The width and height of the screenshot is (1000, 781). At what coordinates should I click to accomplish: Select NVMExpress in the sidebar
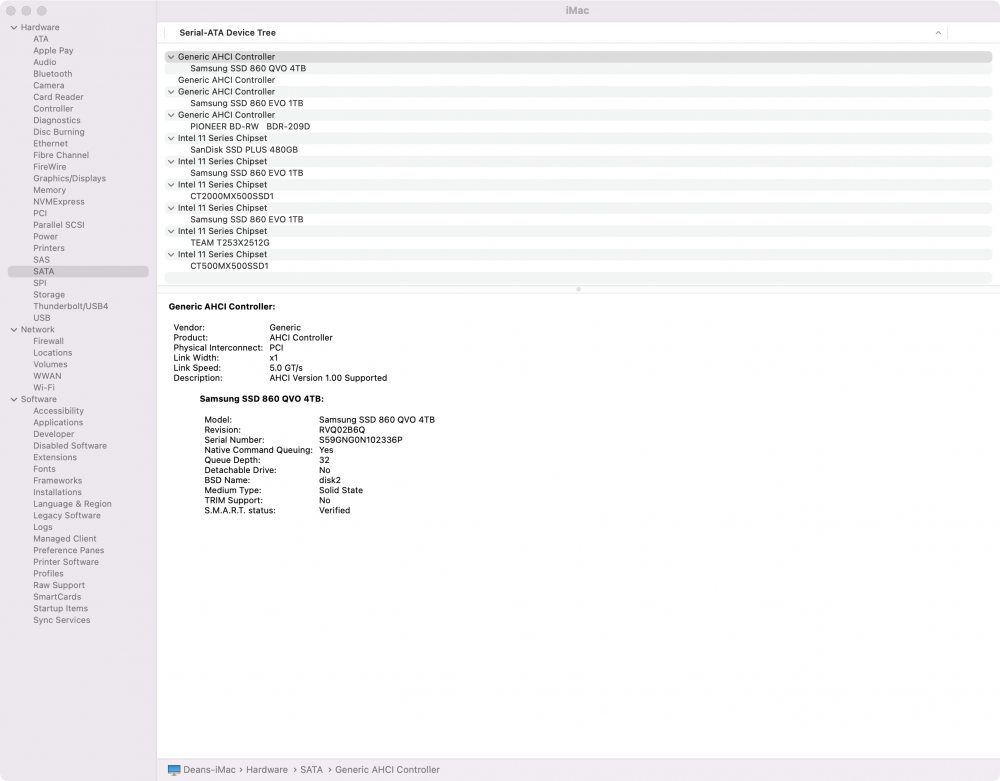[x=59, y=201]
